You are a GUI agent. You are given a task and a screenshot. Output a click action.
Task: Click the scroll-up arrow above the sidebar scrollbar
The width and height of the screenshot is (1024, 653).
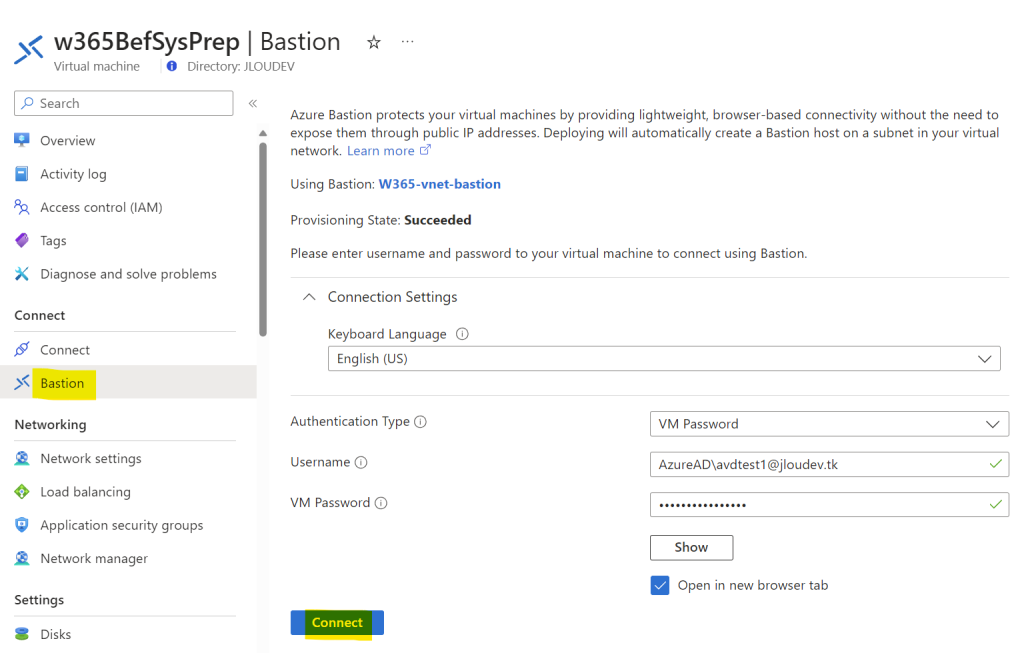click(x=263, y=133)
